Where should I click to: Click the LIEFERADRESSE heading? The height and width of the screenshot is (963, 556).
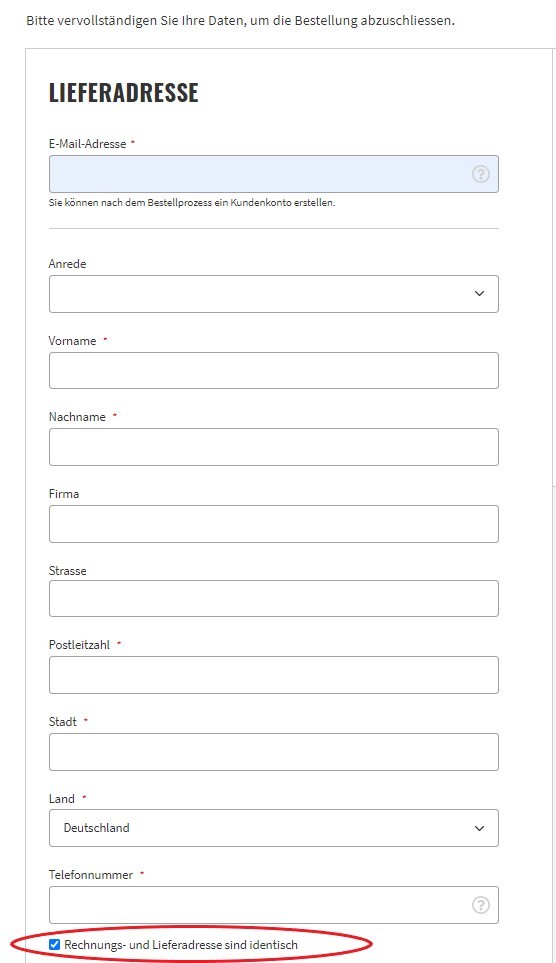123,93
